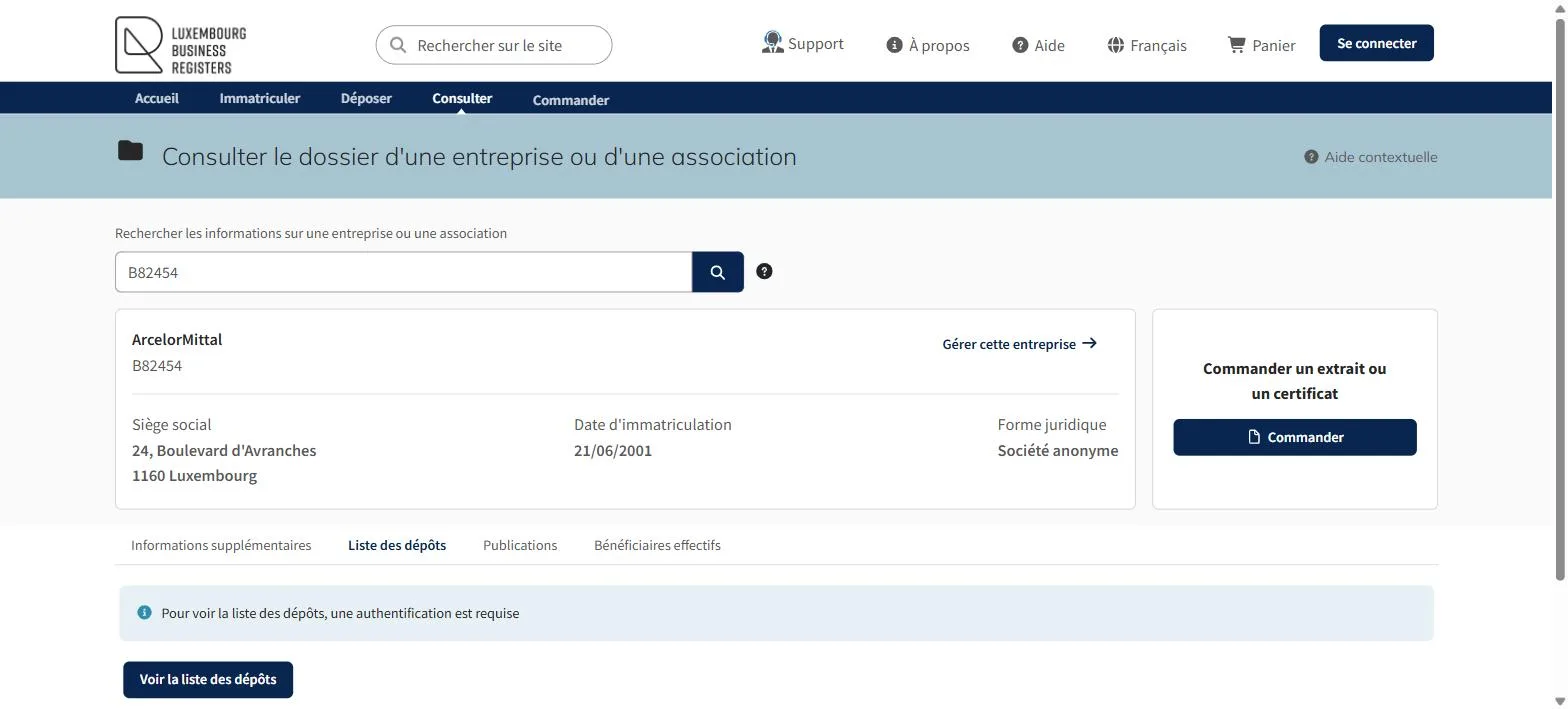Focus the Rechercher sur le site field

[494, 45]
